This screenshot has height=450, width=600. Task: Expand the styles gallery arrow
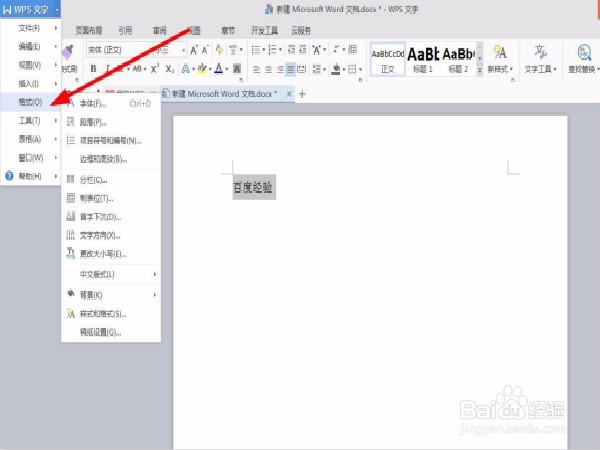click(479, 70)
